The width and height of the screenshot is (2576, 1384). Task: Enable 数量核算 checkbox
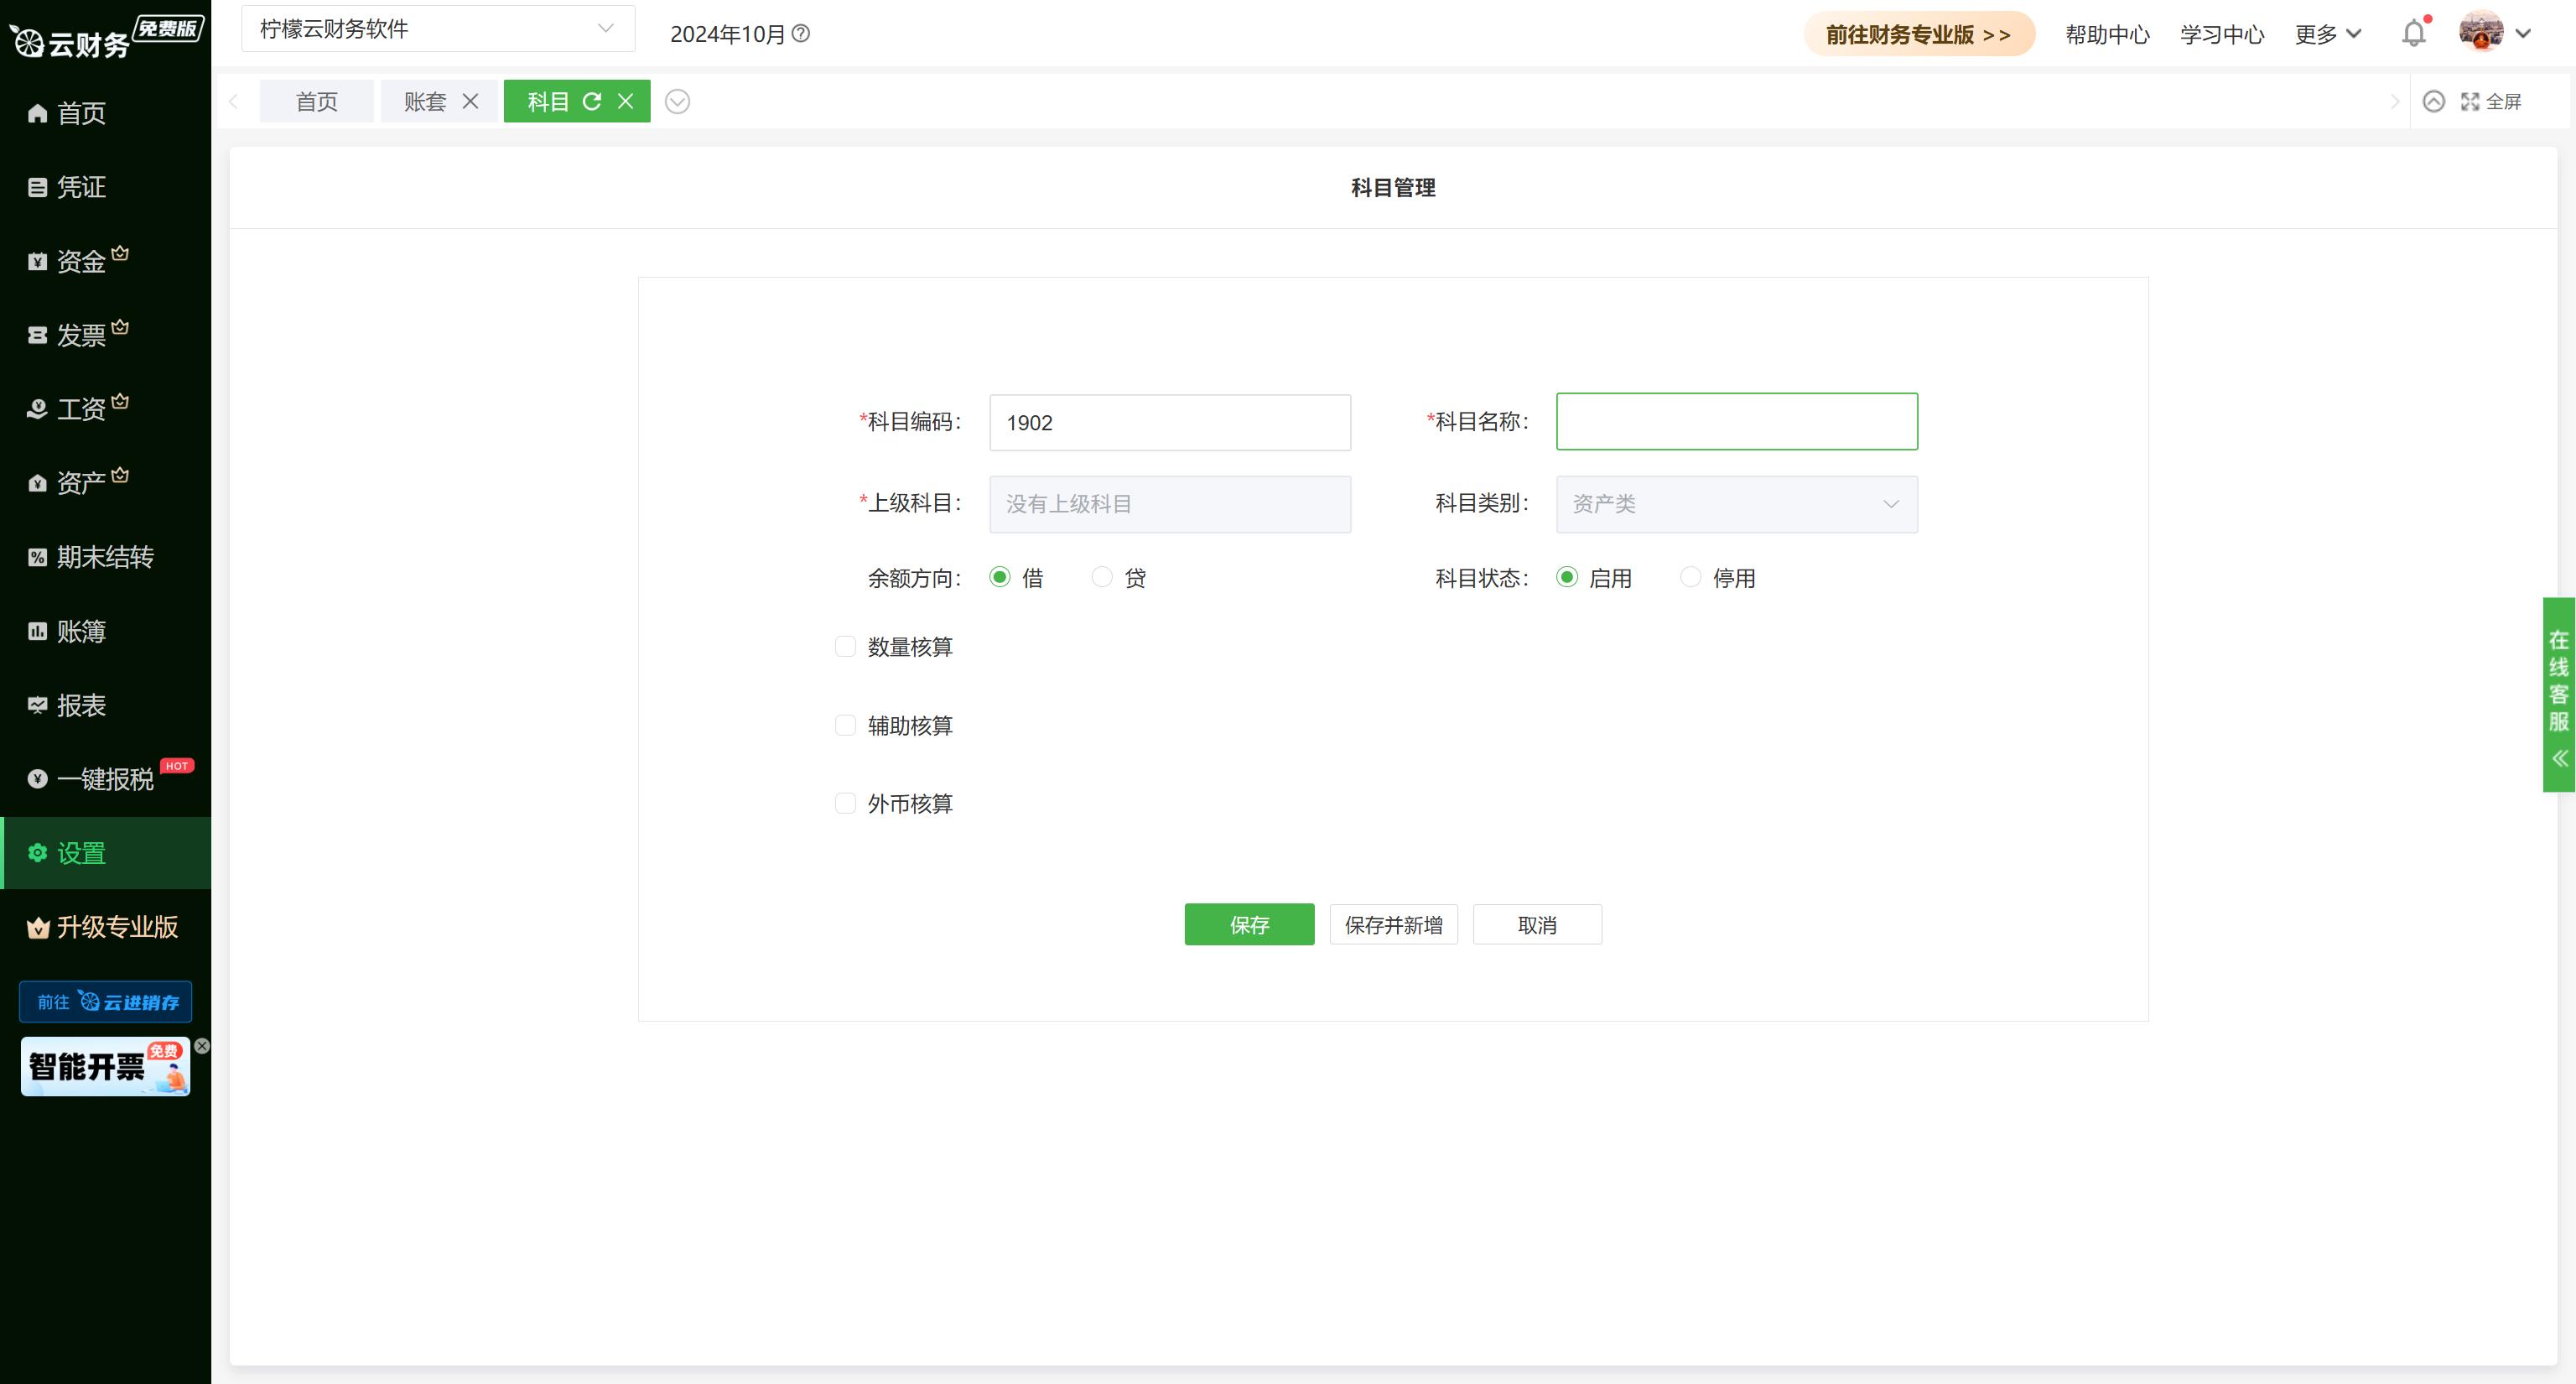coord(845,646)
